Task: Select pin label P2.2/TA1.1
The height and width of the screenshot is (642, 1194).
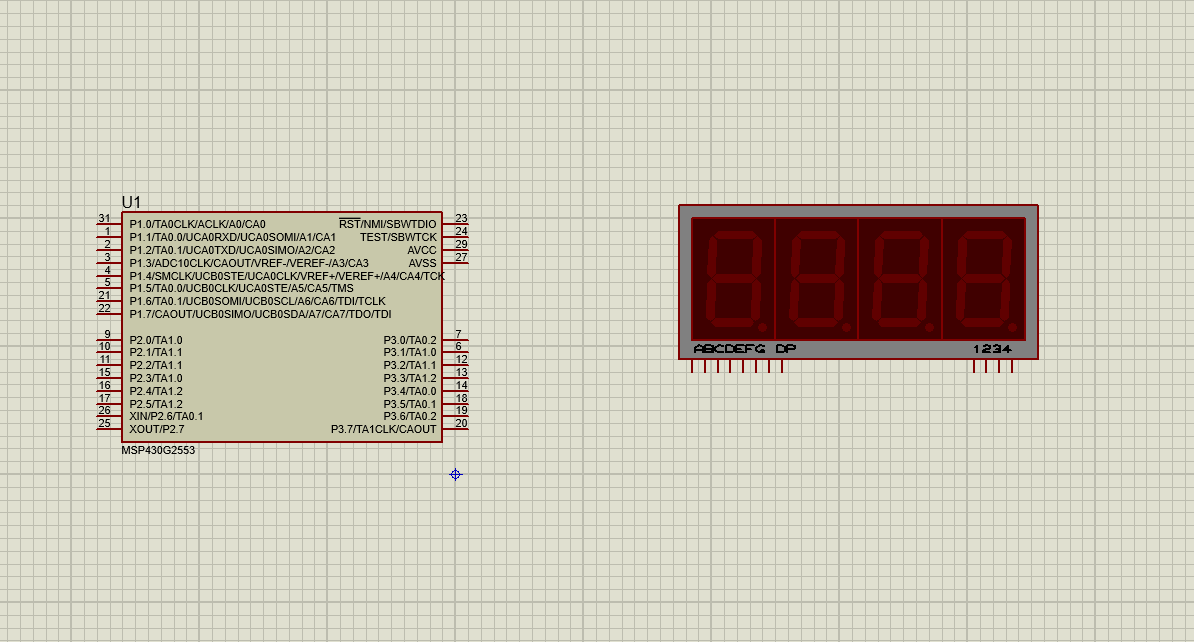Action: pyautogui.click(x=156, y=365)
